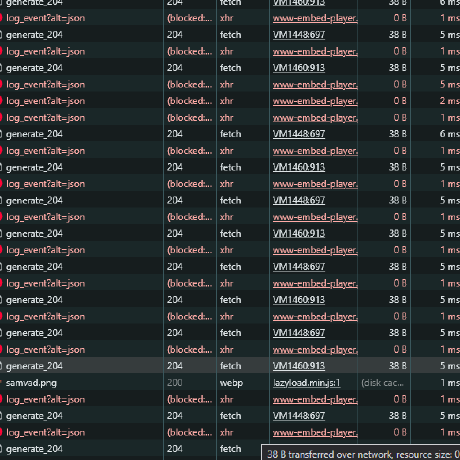The height and width of the screenshot is (460, 460).
Task: Select the samvad.png request row
Action: (x=230, y=383)
